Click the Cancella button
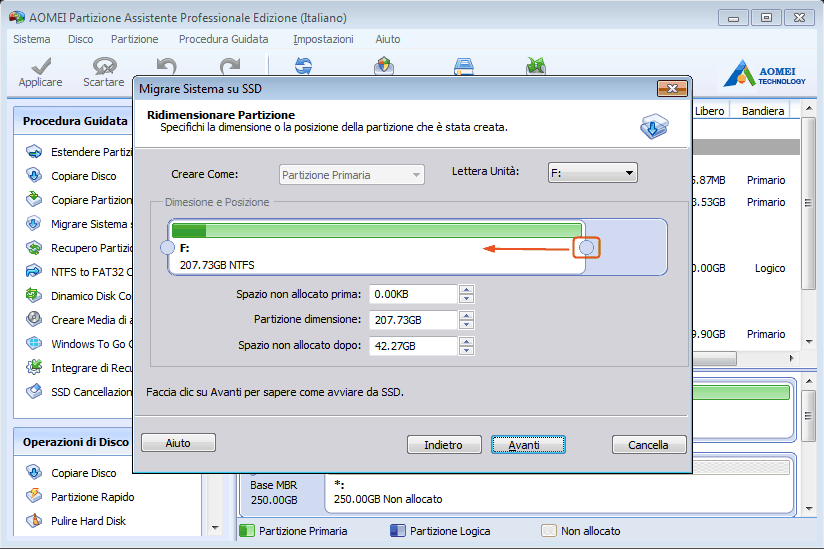824x549 pixels. pyautogui.click(x=649, y=444)
